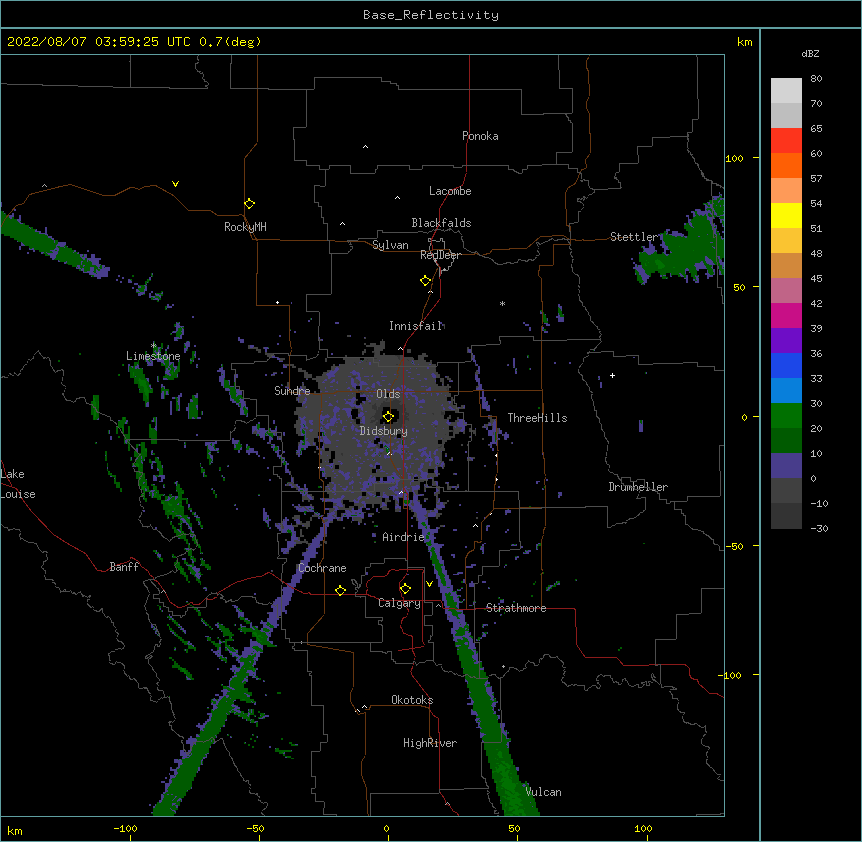Click the Banff label
Screen dimensions: 862x842
click(124, 567)
